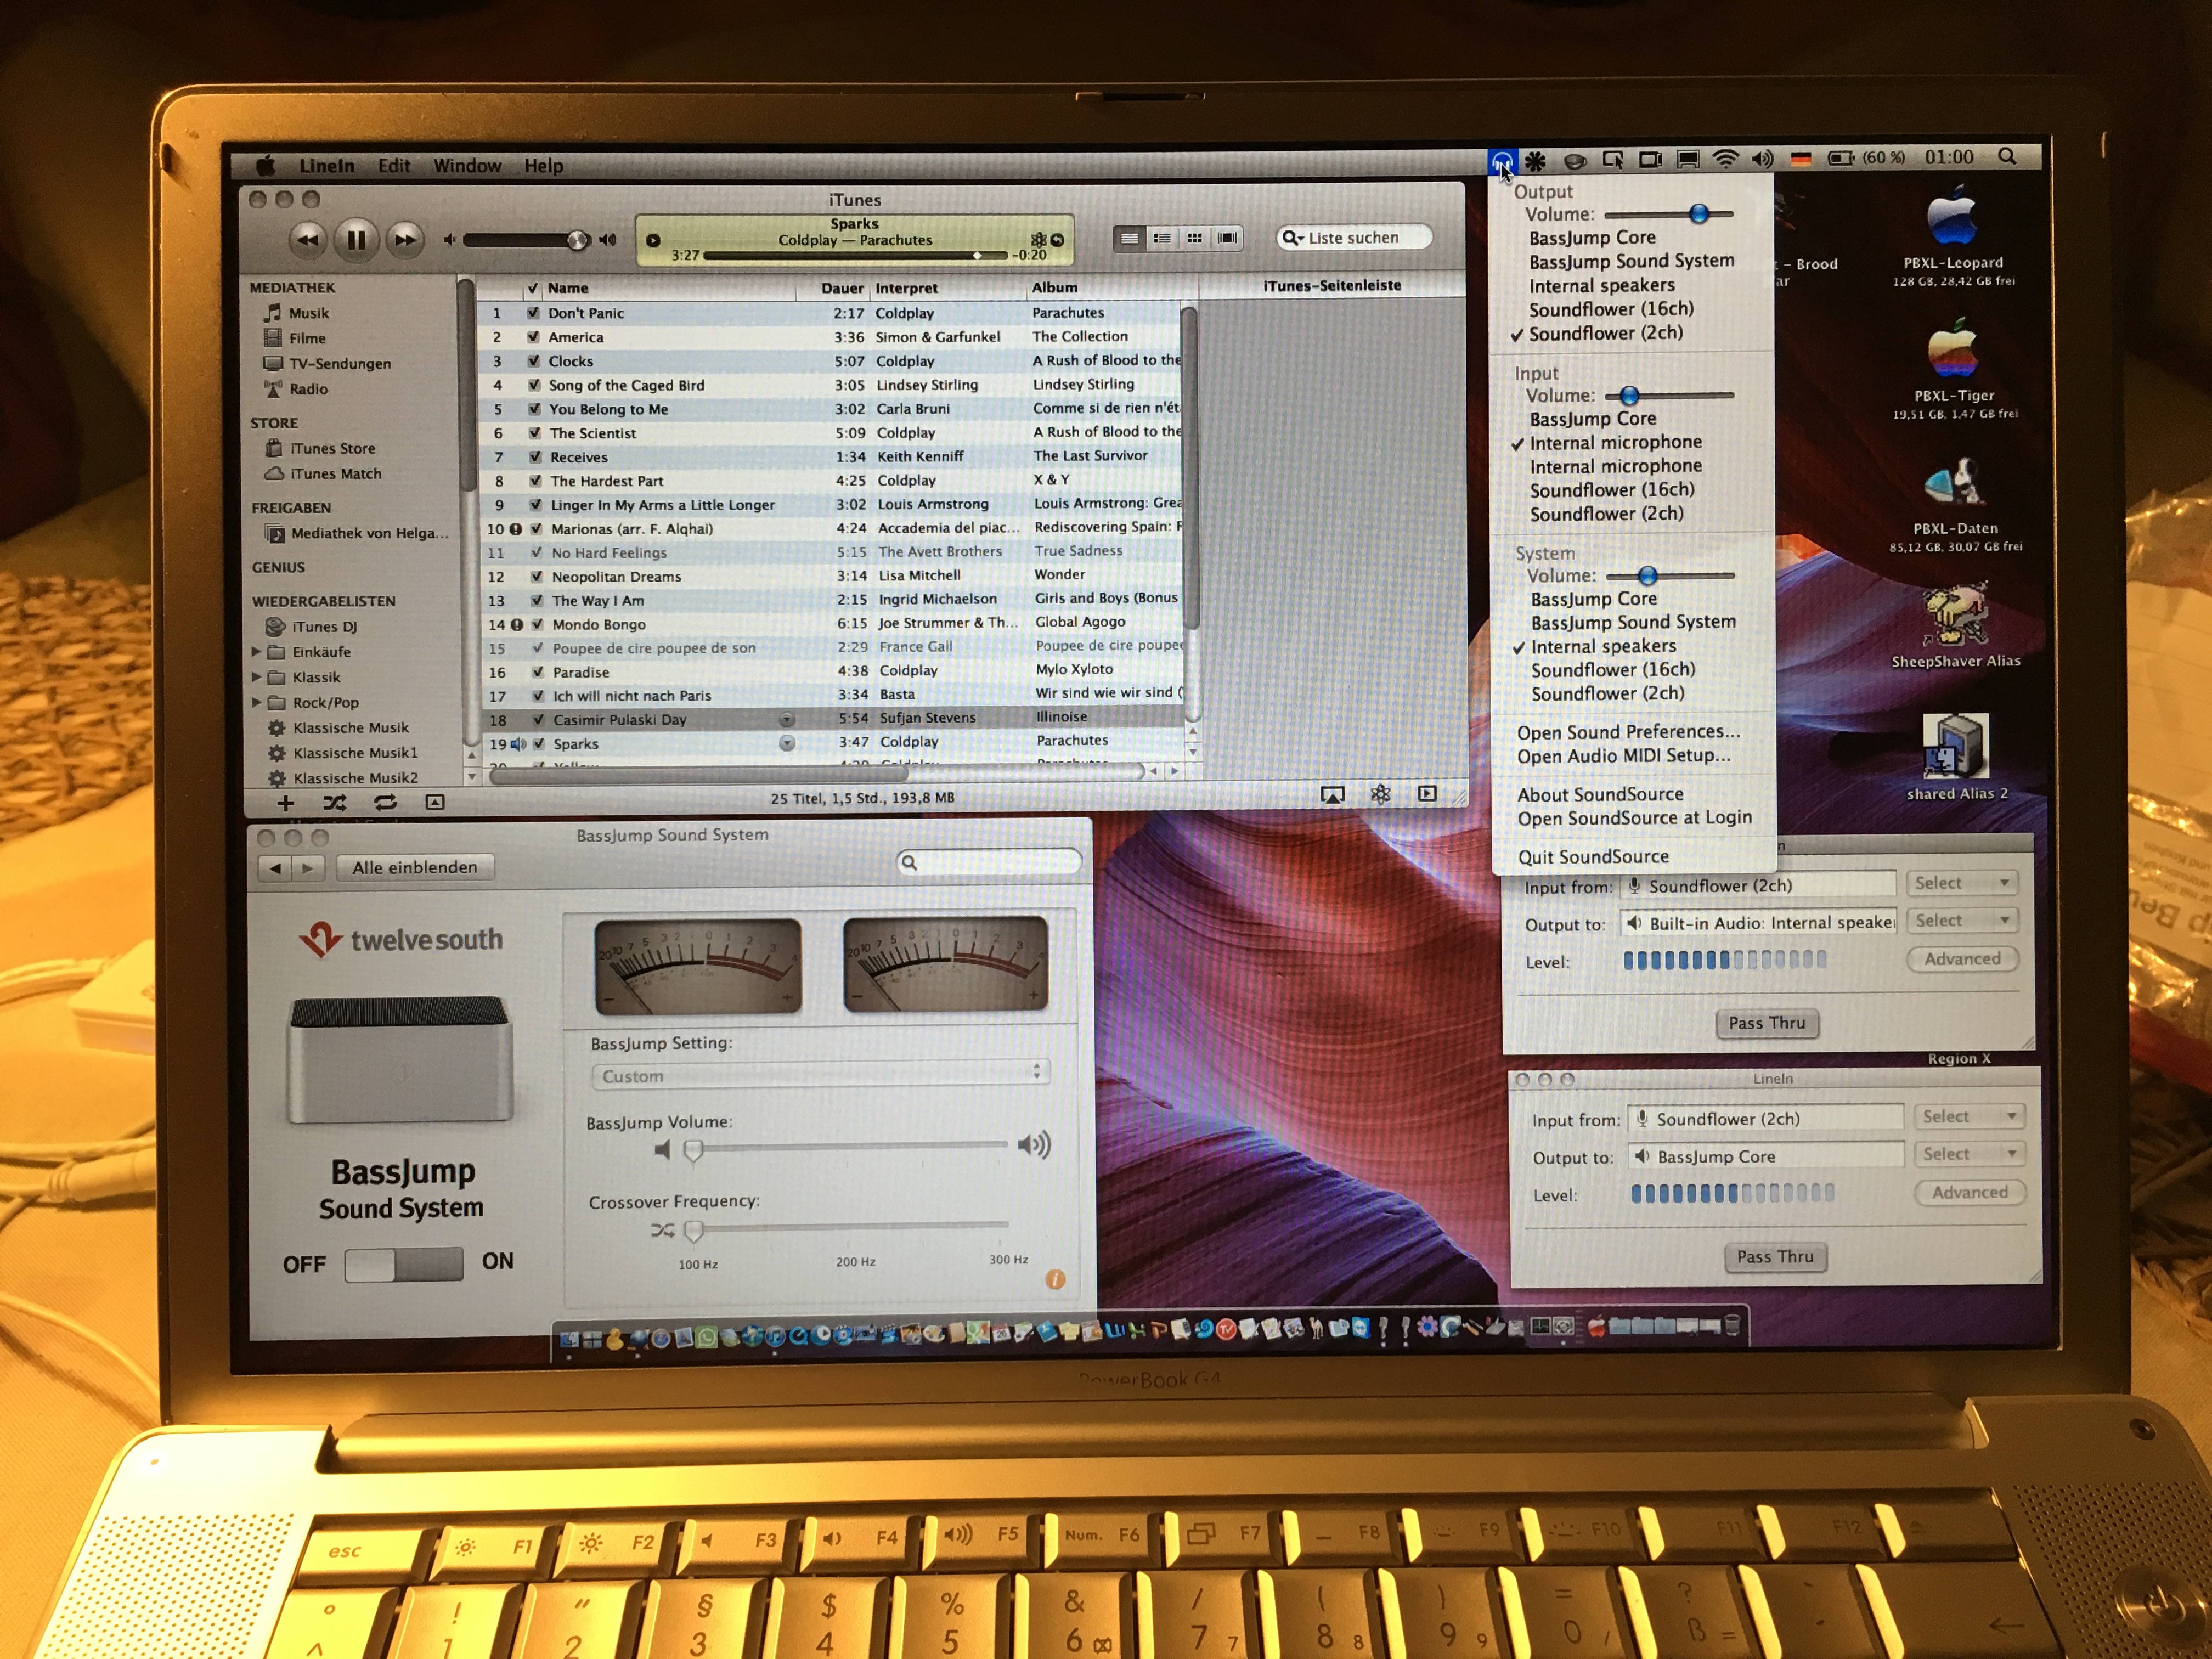
Task: Switch iTunes to grid view
Action: pyautogui.click(x=1194, y=238)
